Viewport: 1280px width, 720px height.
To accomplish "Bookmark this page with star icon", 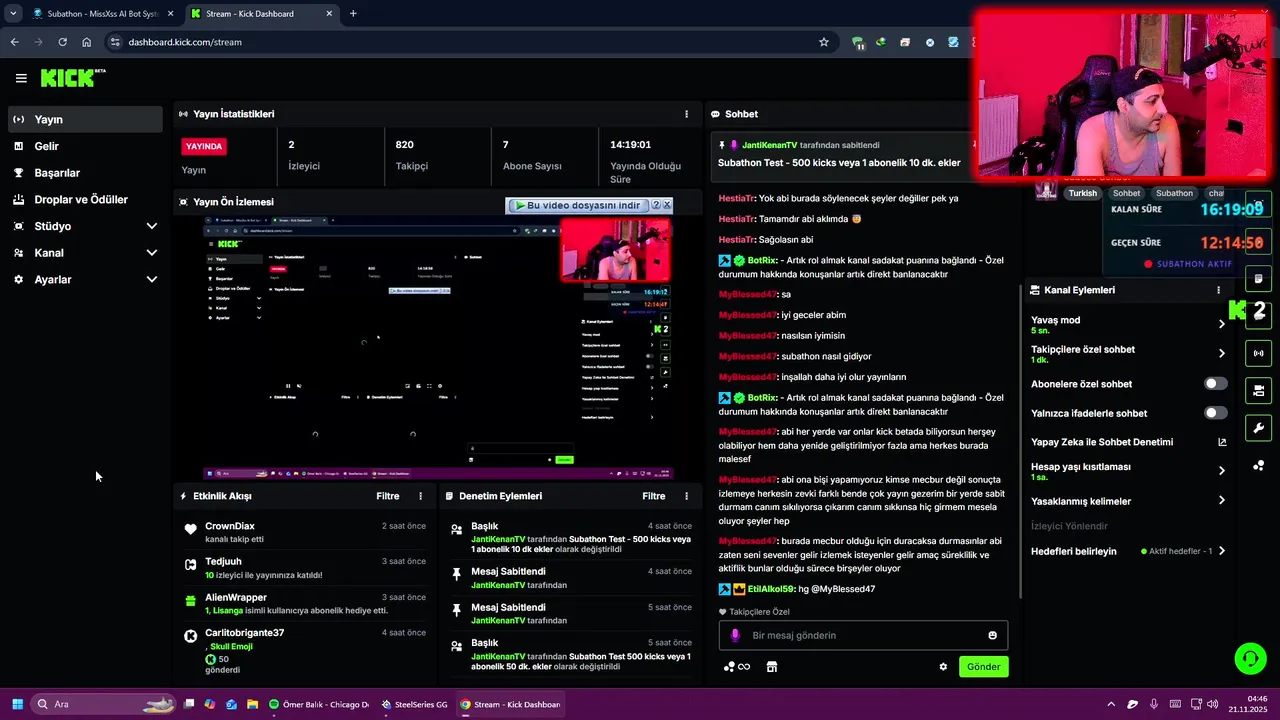I will tap(824, 42).
